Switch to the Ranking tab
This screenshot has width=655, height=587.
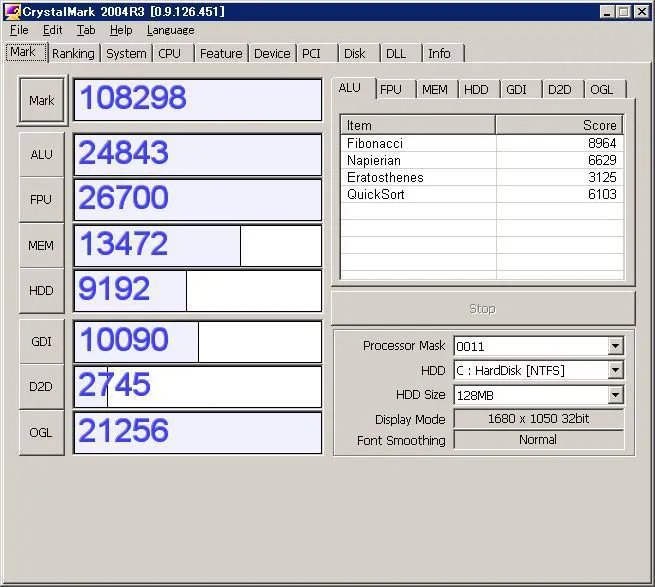click(73, 54)
